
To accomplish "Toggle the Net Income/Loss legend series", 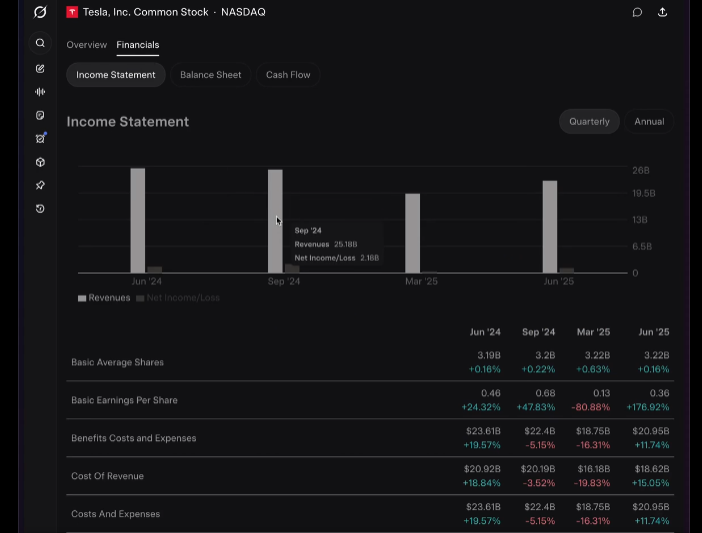I will 178,298.
